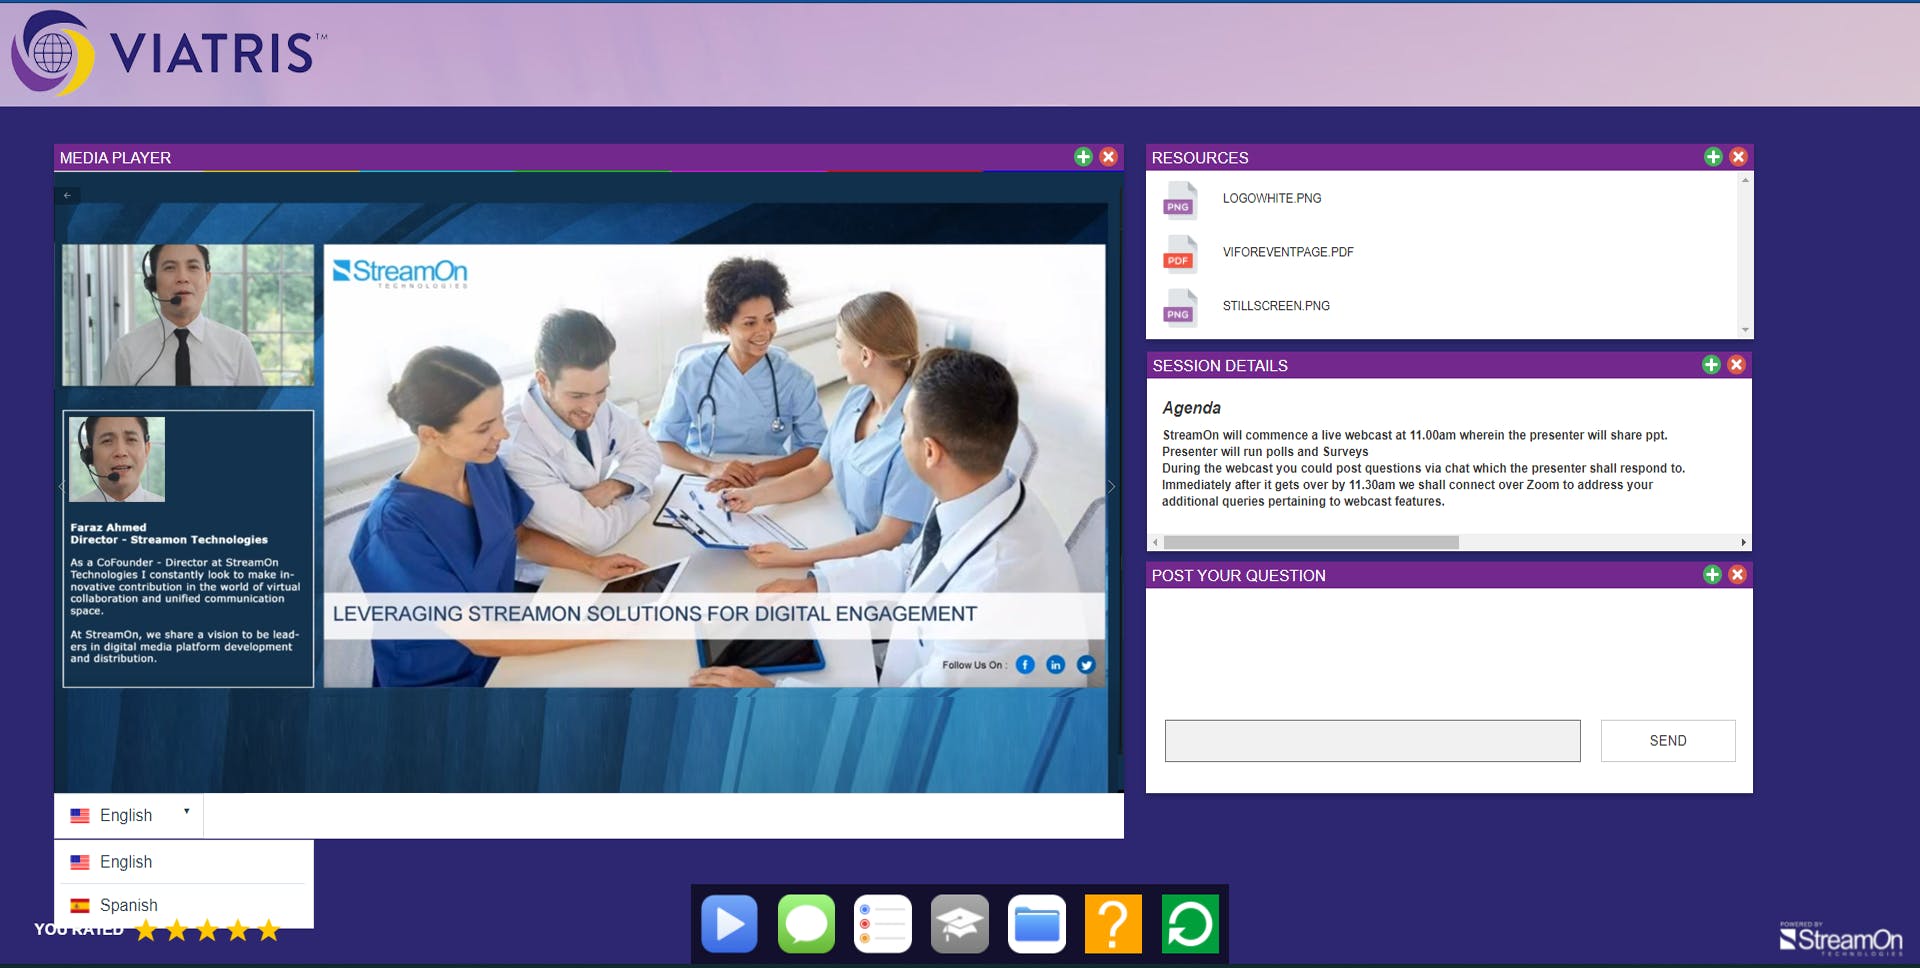The image size is (1920, 968).
Task: Open the orange question mark help icon
Action: 1113,924
